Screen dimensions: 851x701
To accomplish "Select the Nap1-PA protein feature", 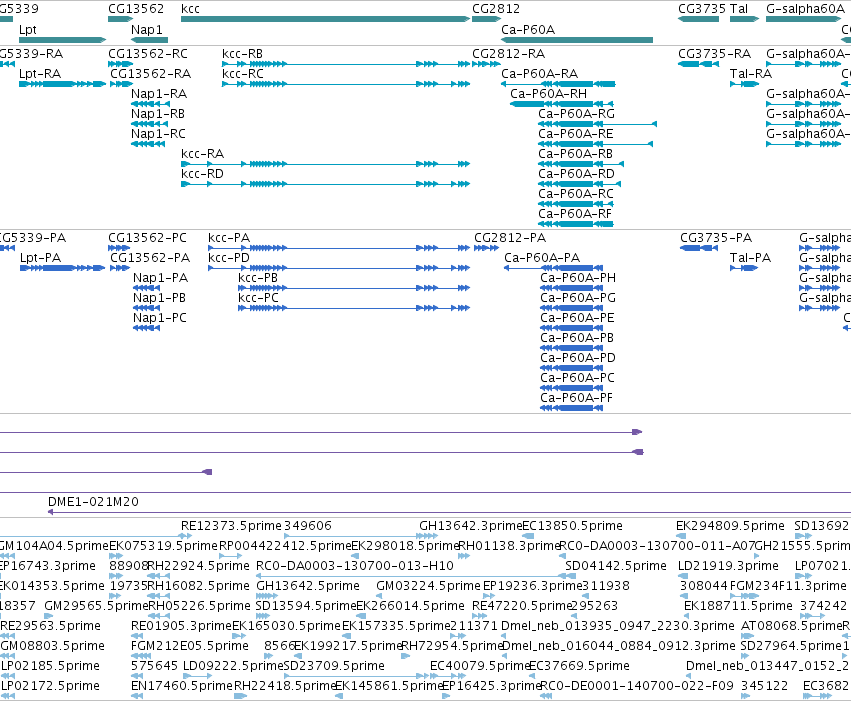I will [147, 288].
